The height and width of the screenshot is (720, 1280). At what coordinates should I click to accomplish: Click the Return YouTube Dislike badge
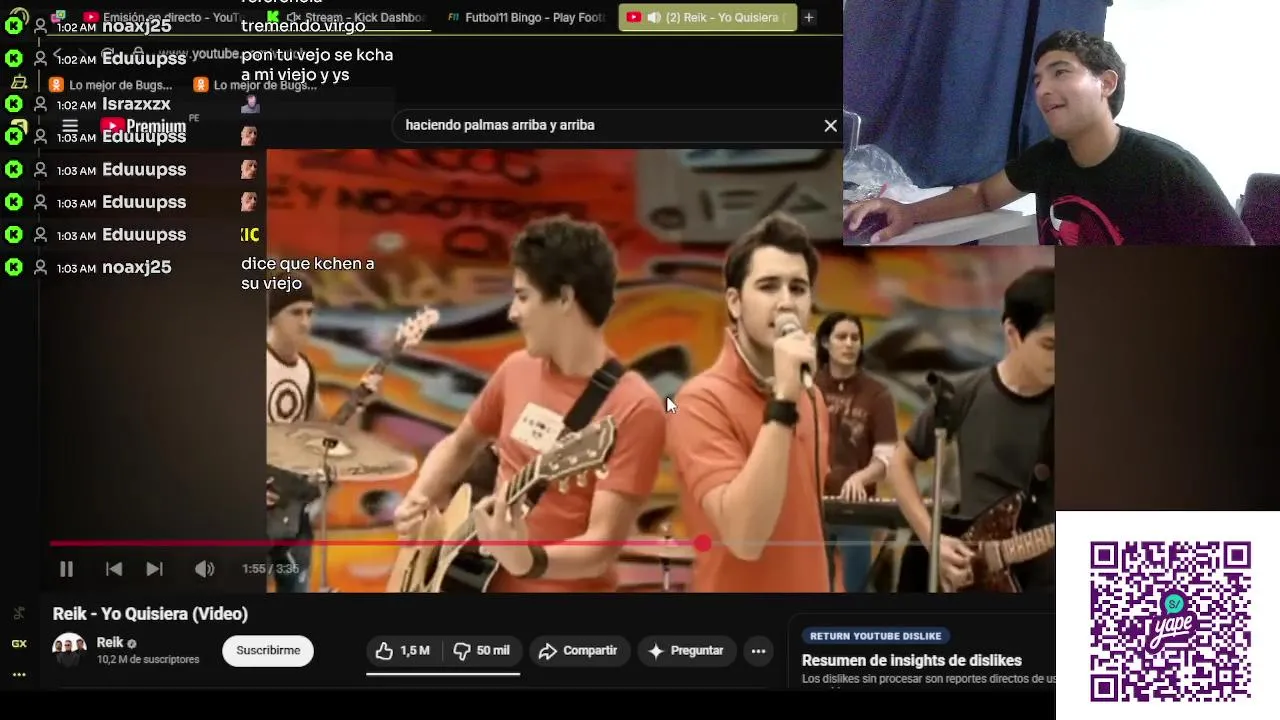click(875, 636)
